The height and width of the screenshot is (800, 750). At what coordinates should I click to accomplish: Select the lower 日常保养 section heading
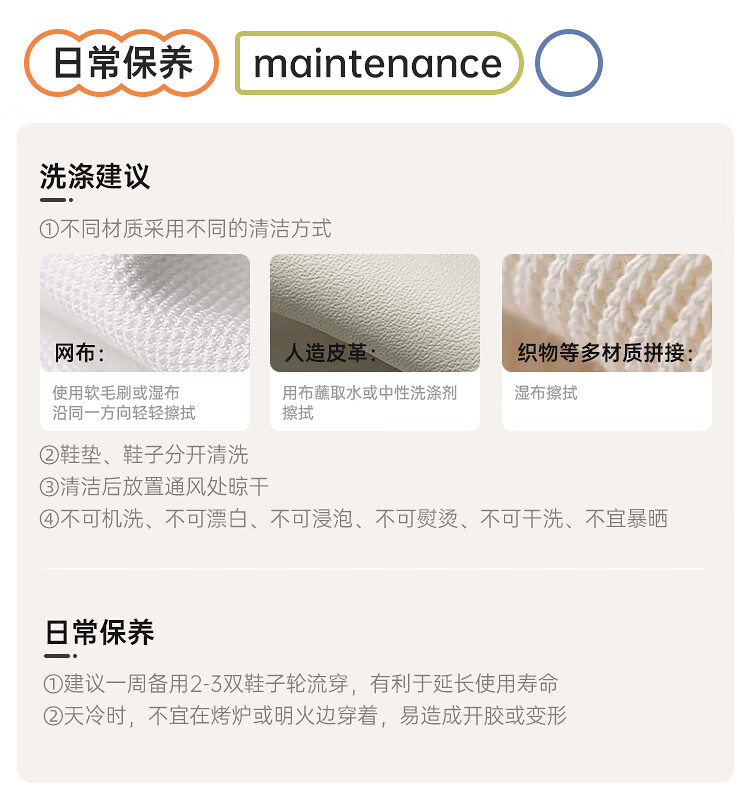click(x=99, y=633)
